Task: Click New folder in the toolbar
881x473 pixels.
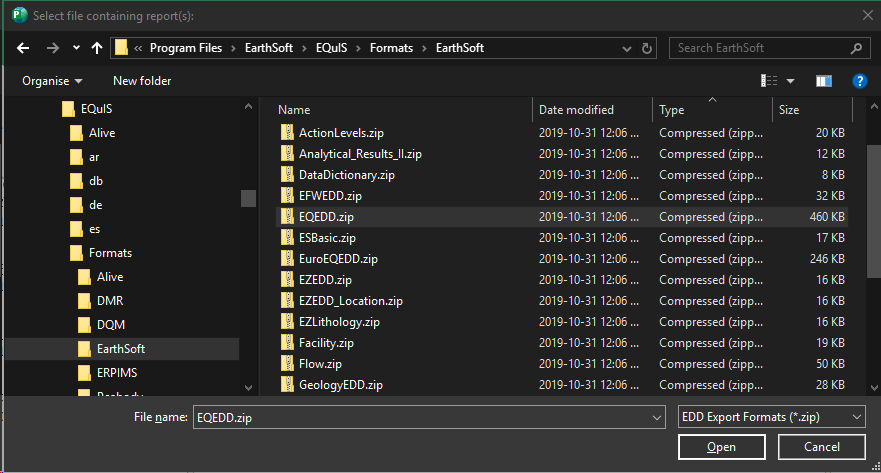Action: (142, 81)
